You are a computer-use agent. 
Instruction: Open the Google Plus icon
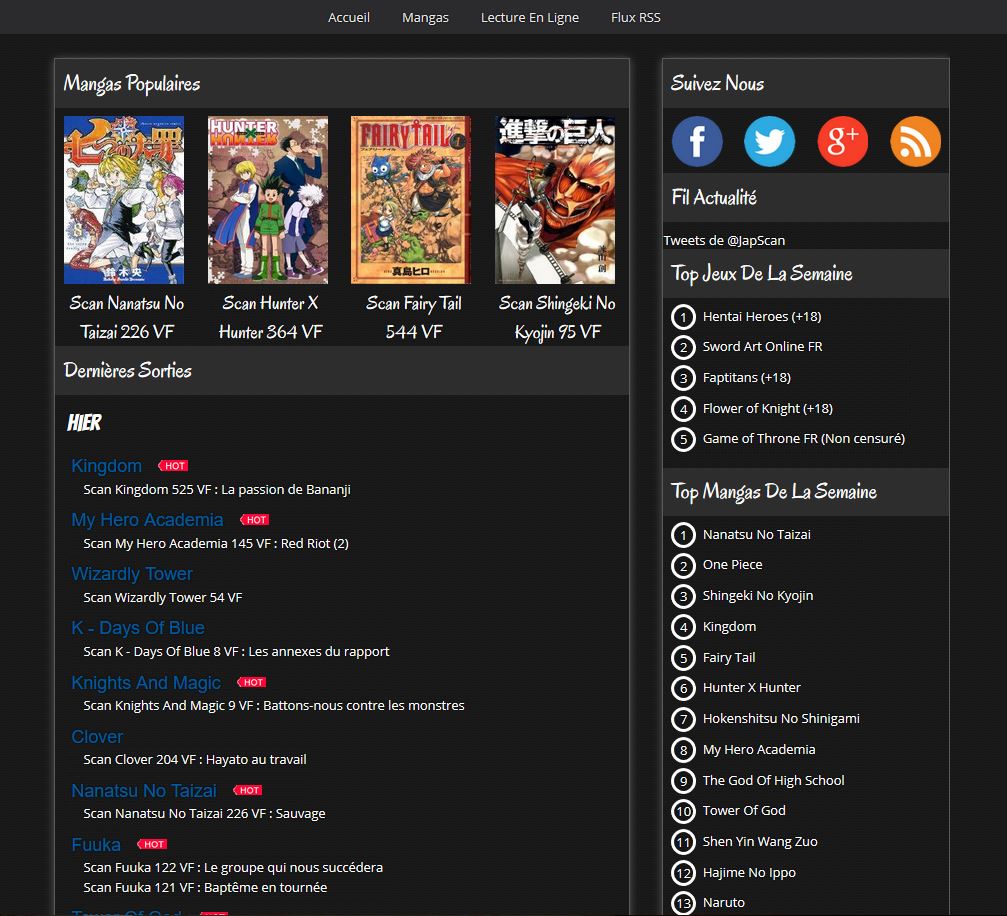(843, 141)
